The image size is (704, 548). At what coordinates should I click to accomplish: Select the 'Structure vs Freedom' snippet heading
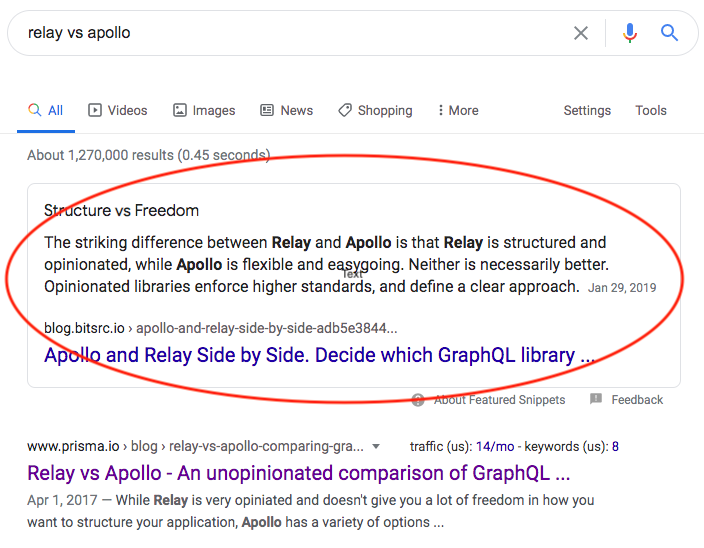pyautogui.click(x=121, y=210)
